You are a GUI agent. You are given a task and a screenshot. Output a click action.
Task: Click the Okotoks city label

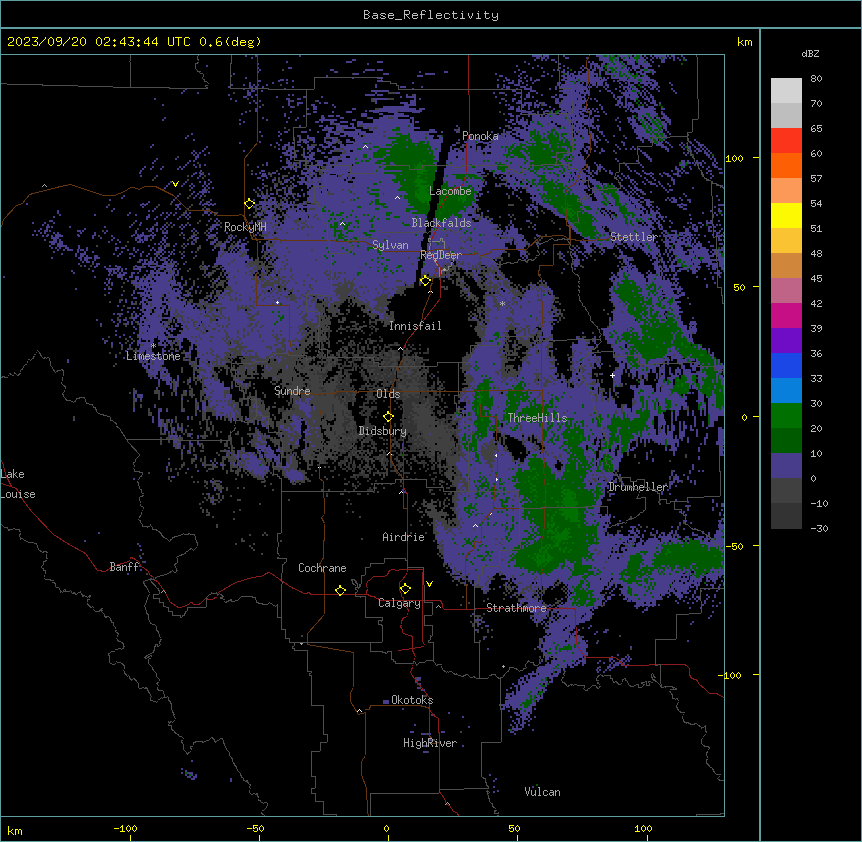coord(412,700)
